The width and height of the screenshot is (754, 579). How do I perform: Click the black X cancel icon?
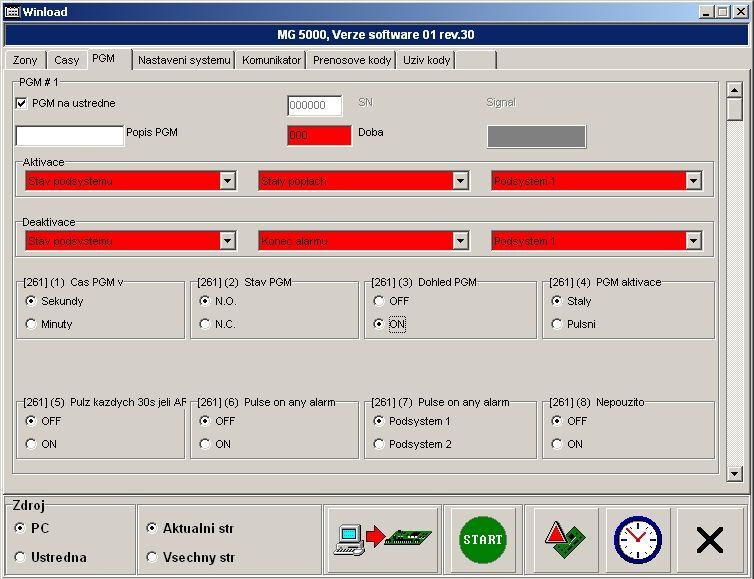[x=709, y=540]
